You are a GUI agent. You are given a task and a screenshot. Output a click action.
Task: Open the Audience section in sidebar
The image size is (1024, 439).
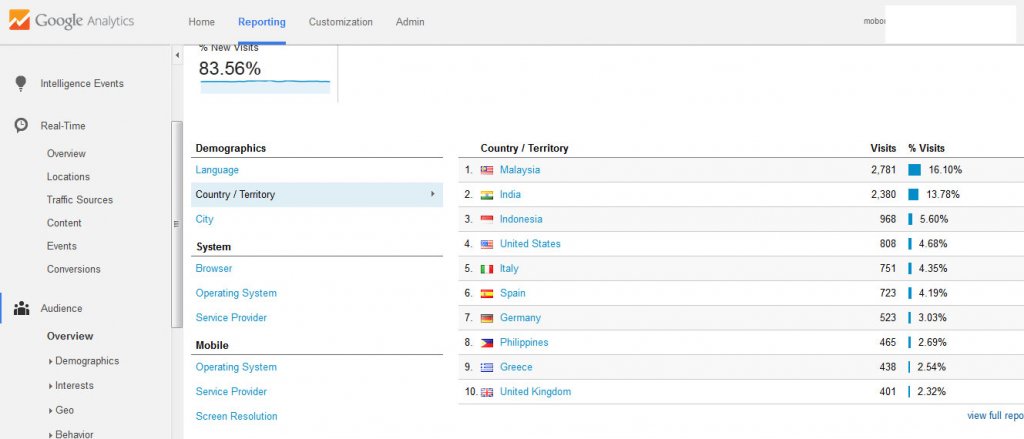(x=61, y=308)
